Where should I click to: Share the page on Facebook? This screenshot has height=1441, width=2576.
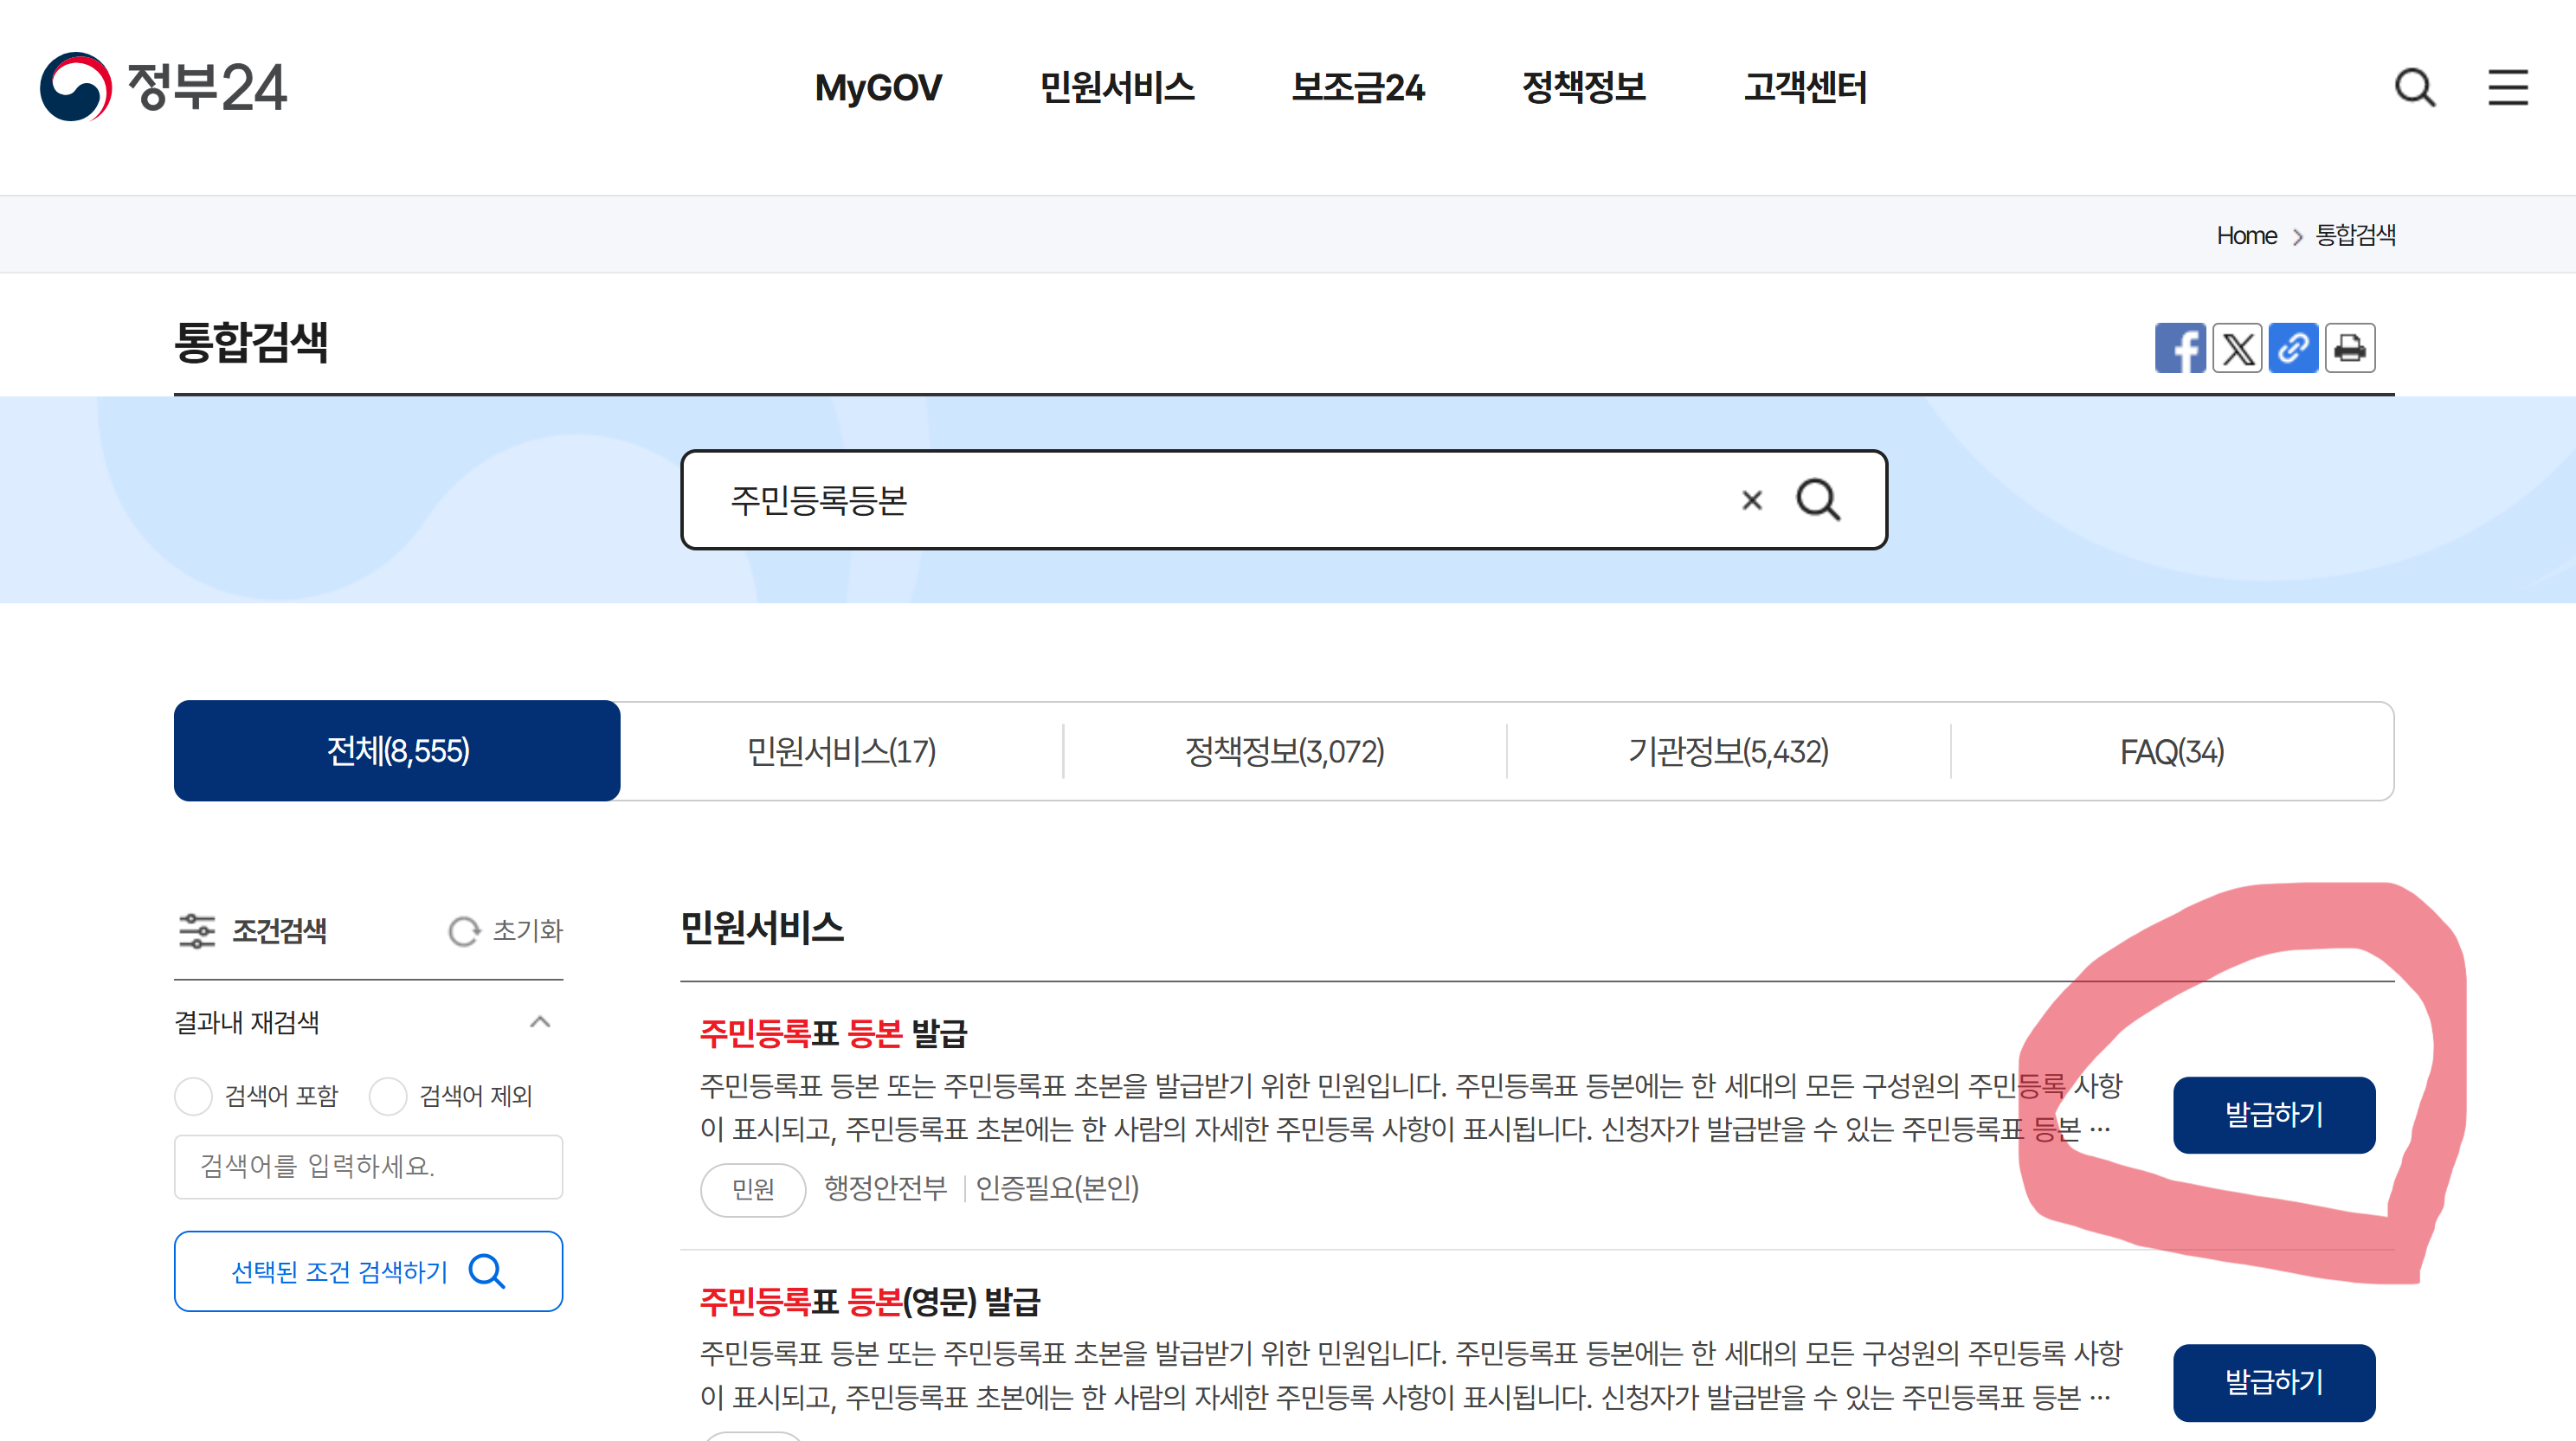coord(2181,347)
